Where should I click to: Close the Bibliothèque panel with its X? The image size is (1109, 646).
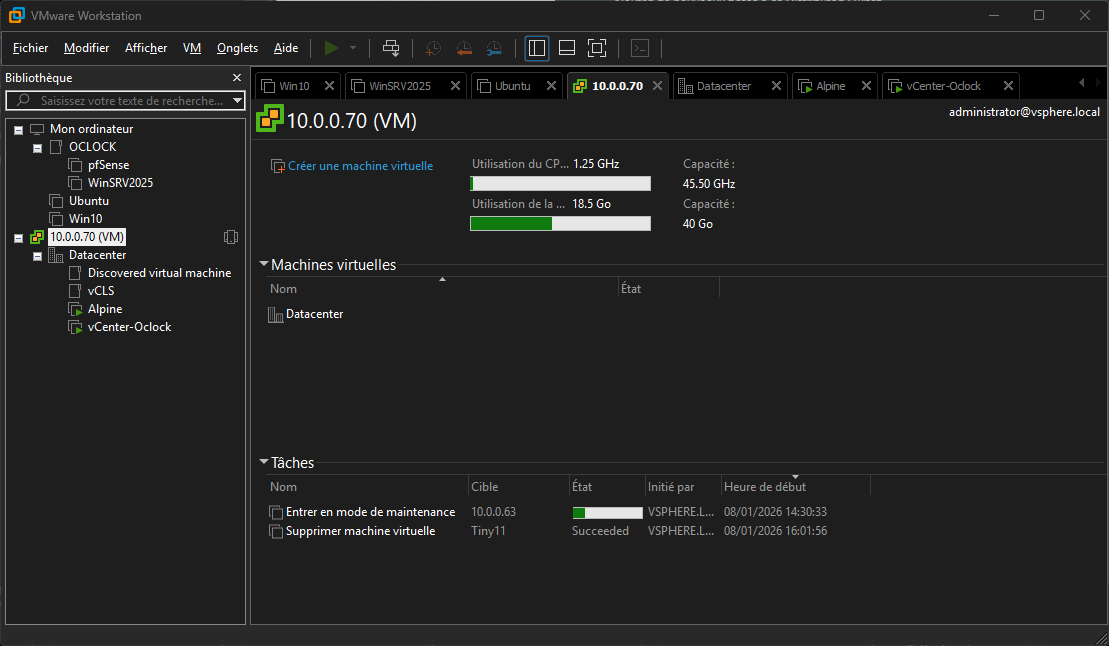(x=237, y=78)
